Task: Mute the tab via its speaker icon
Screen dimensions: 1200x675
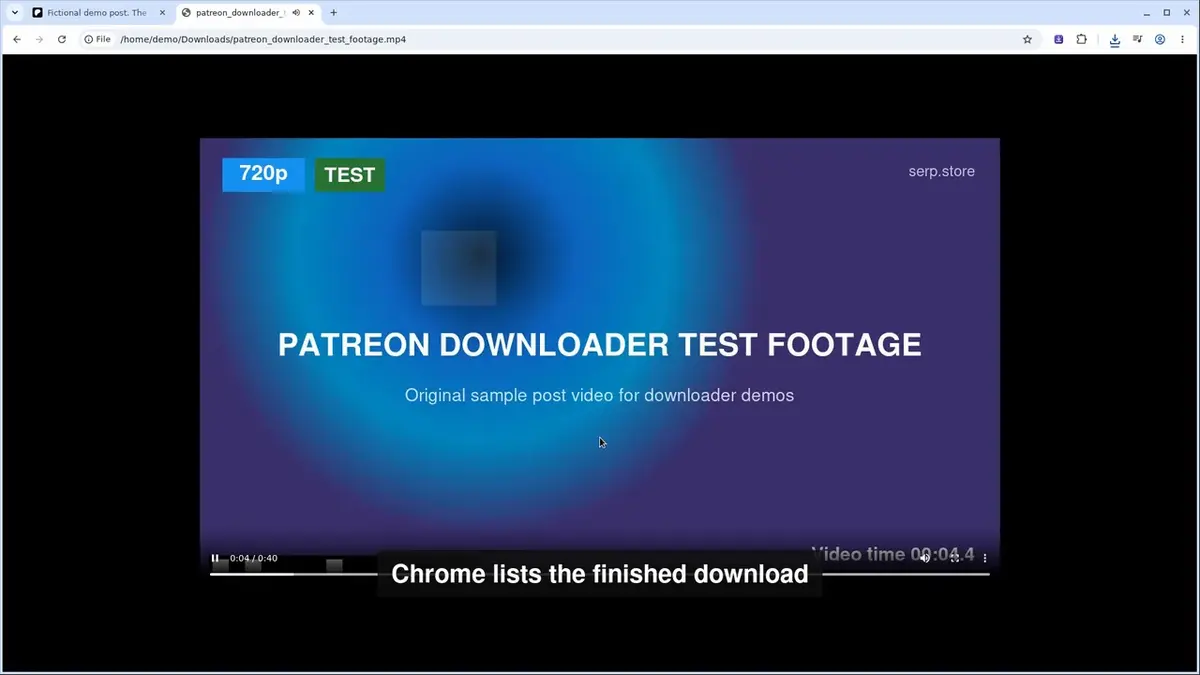Action: click(296, 13)
